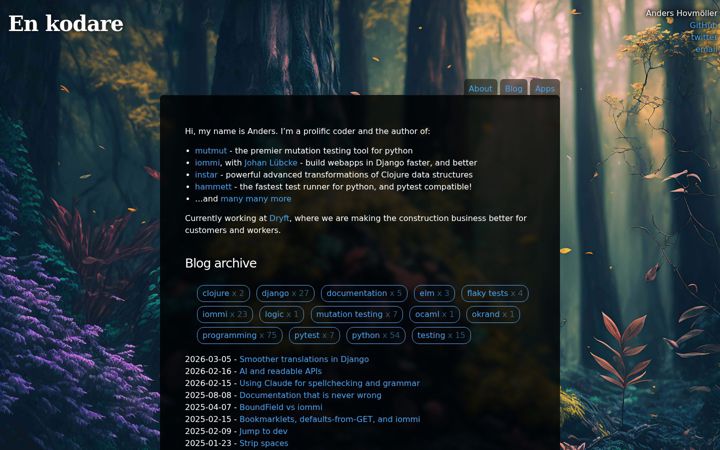
Task: Open the hammett project link
Action: [213, 186]
